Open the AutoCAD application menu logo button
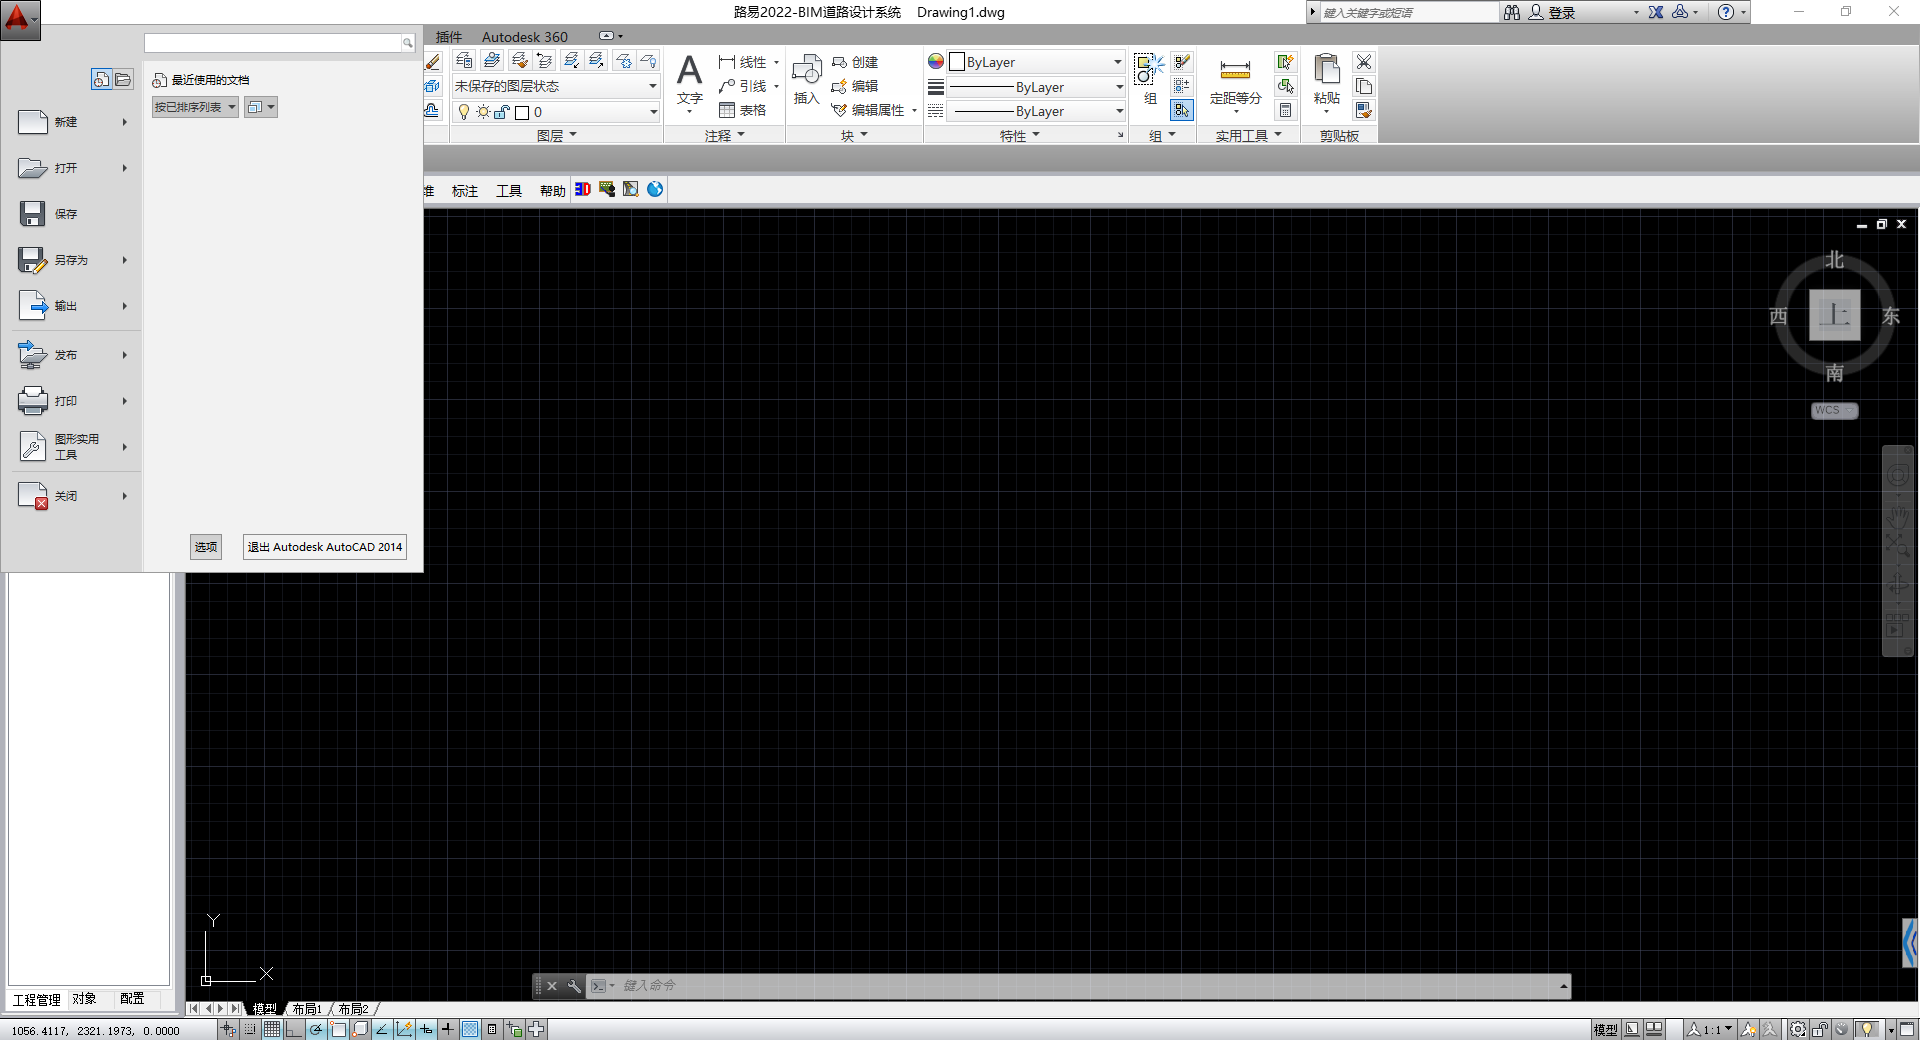 tap(20, 19)
